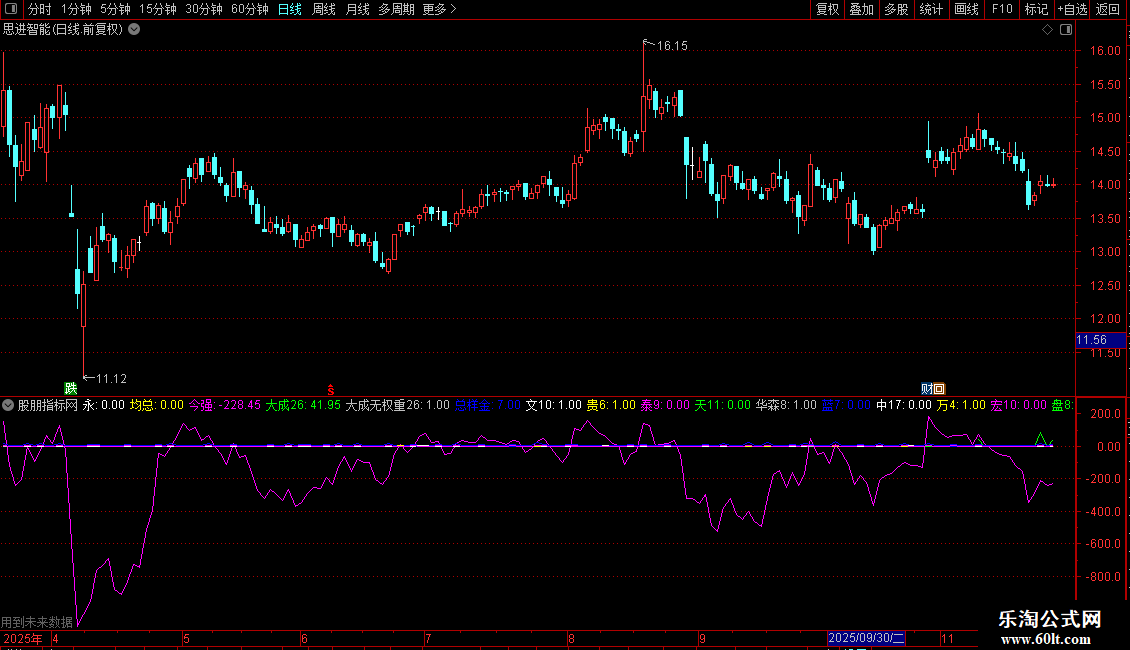
Task: Add stock via +自选 button
Action: pos(1071,9)
